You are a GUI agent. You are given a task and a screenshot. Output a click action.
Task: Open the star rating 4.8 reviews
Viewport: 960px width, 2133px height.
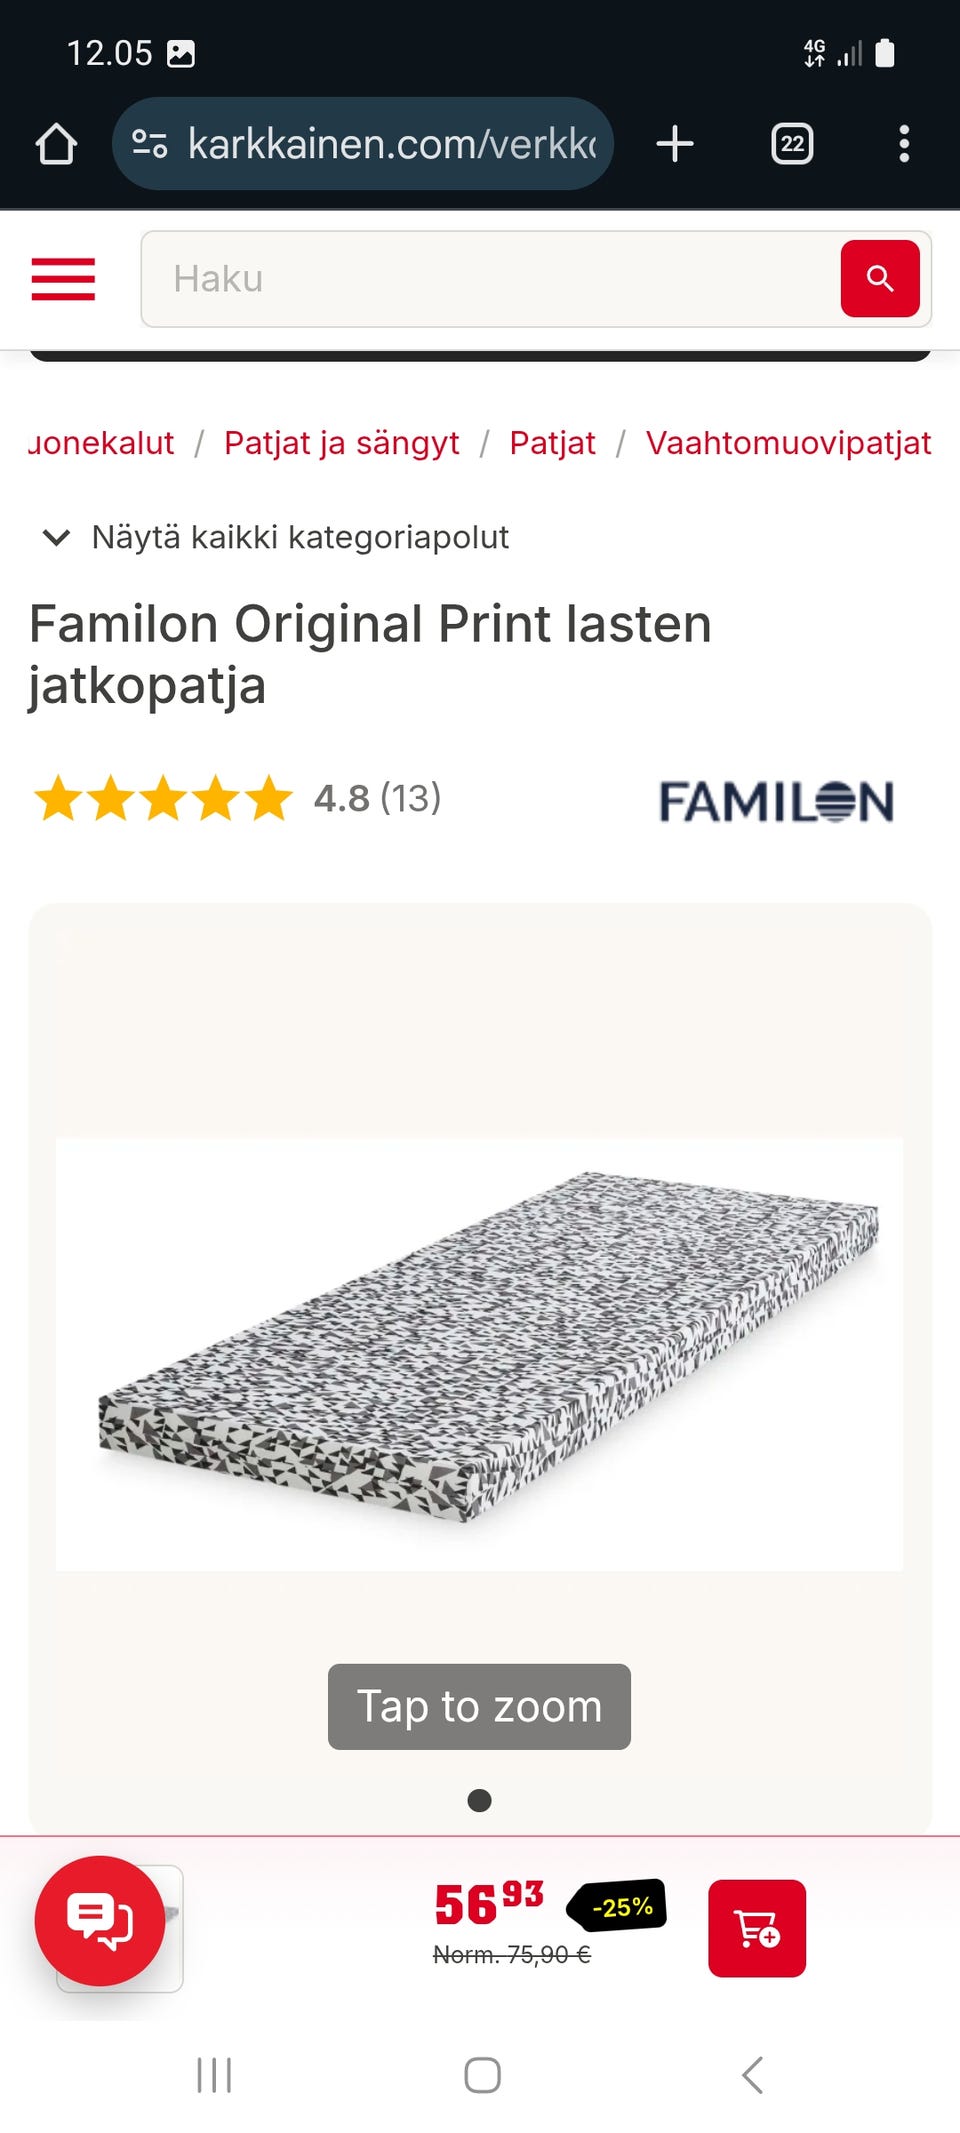coord(237,798)
